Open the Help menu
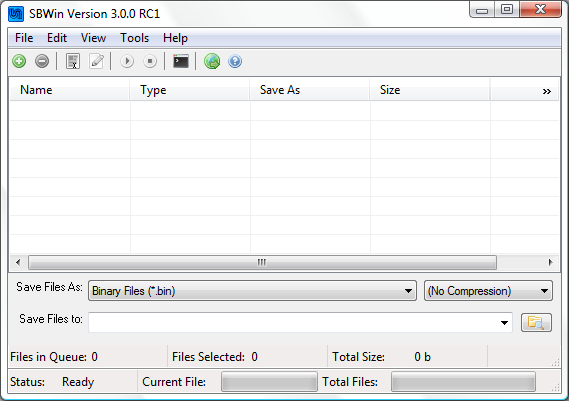 tap(175, 38)
